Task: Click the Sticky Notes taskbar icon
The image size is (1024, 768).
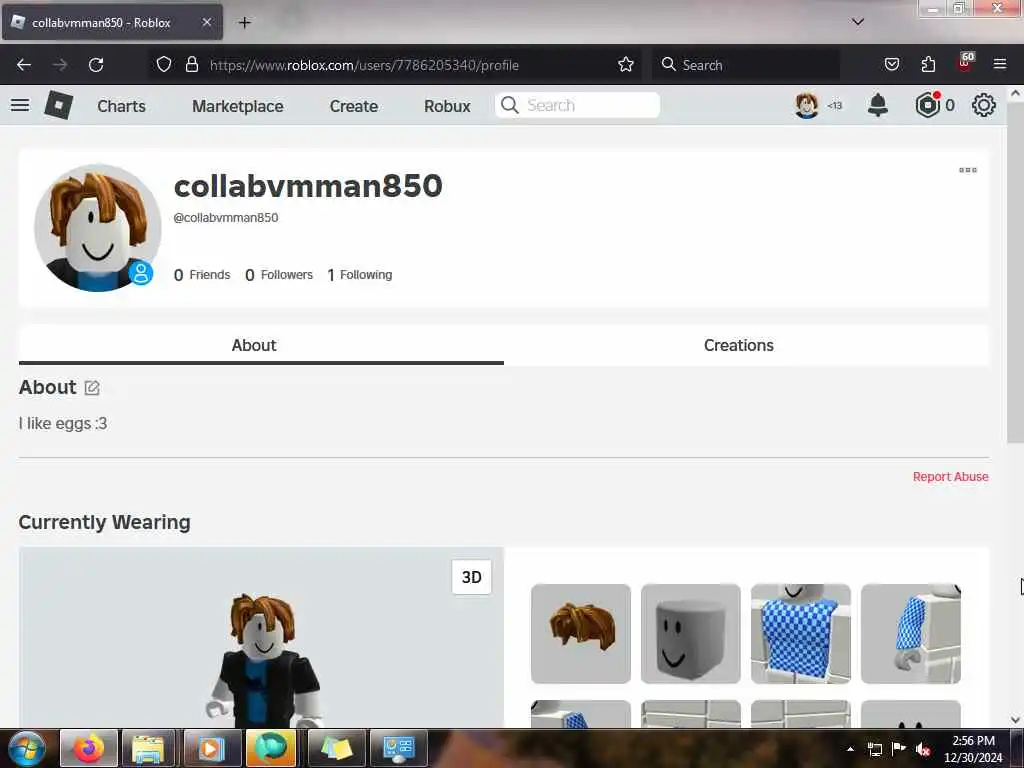Action: [336, 748]
